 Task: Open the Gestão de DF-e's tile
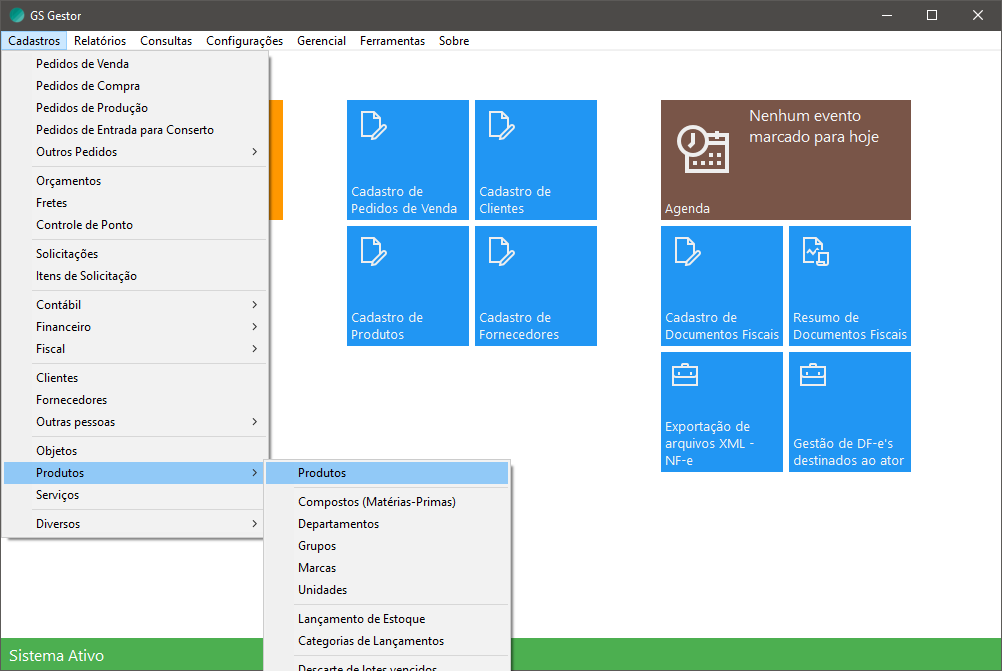849,412
